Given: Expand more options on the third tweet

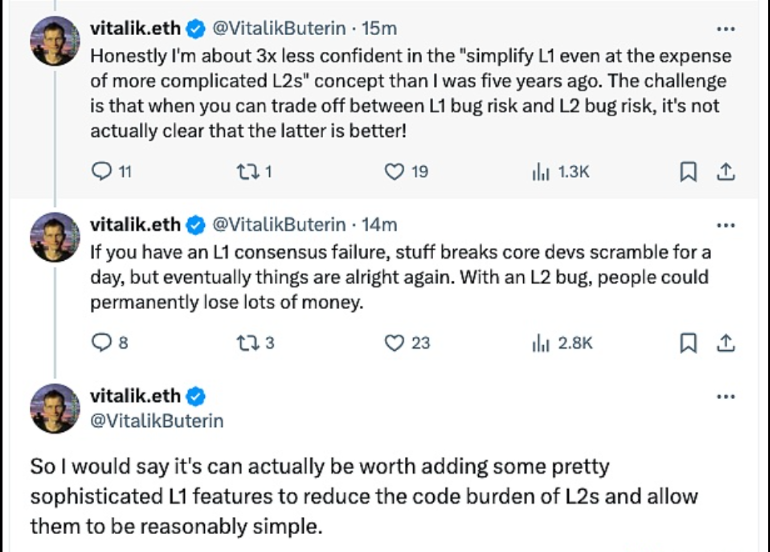Looking at the screenshot, I should 726,396.
